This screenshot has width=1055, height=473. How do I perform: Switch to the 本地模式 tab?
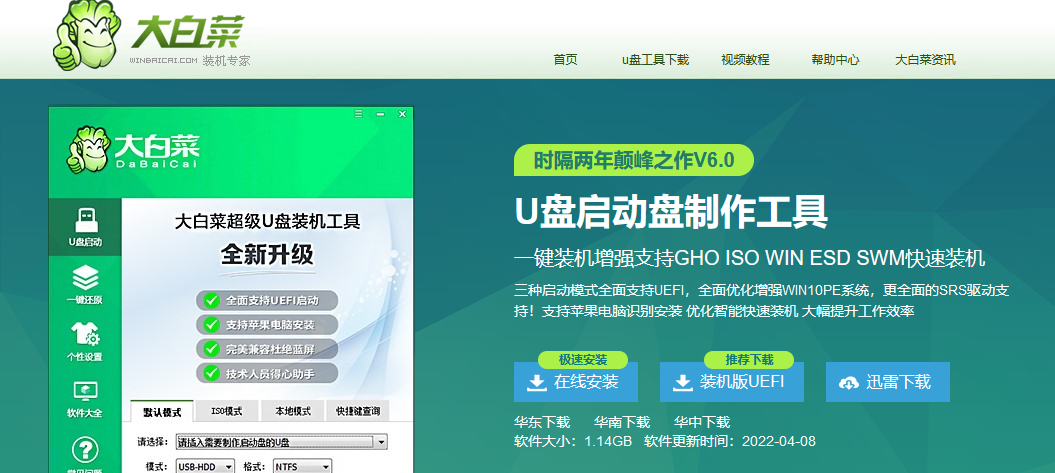(293, 411)
